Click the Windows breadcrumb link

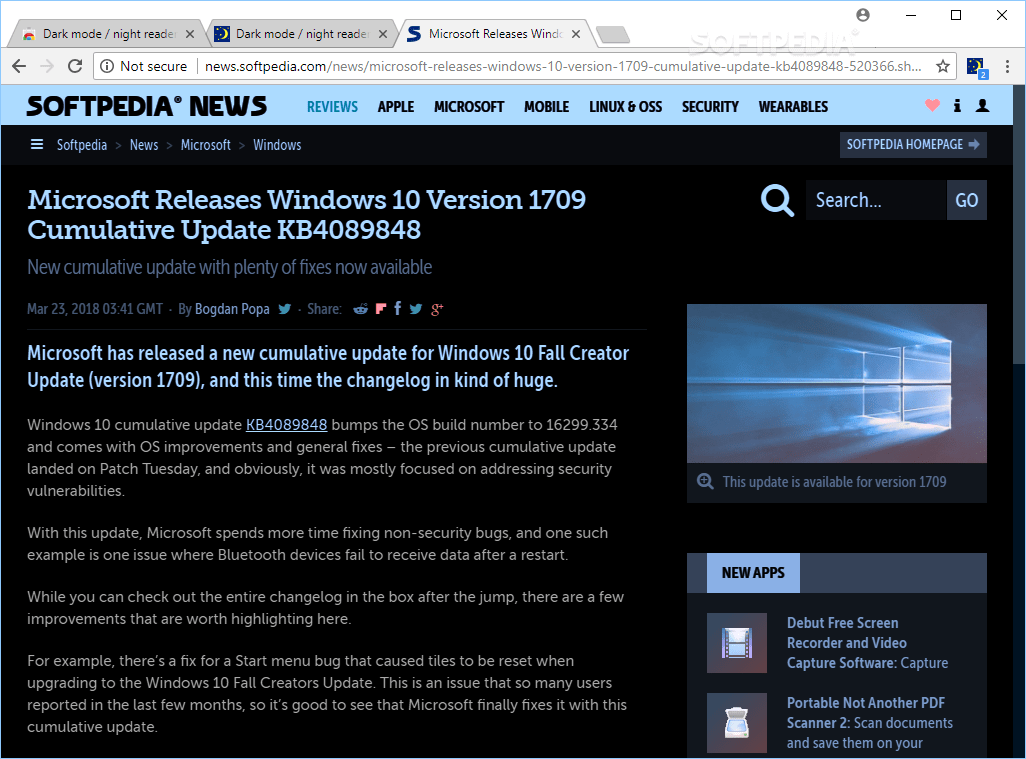(277, 145)
